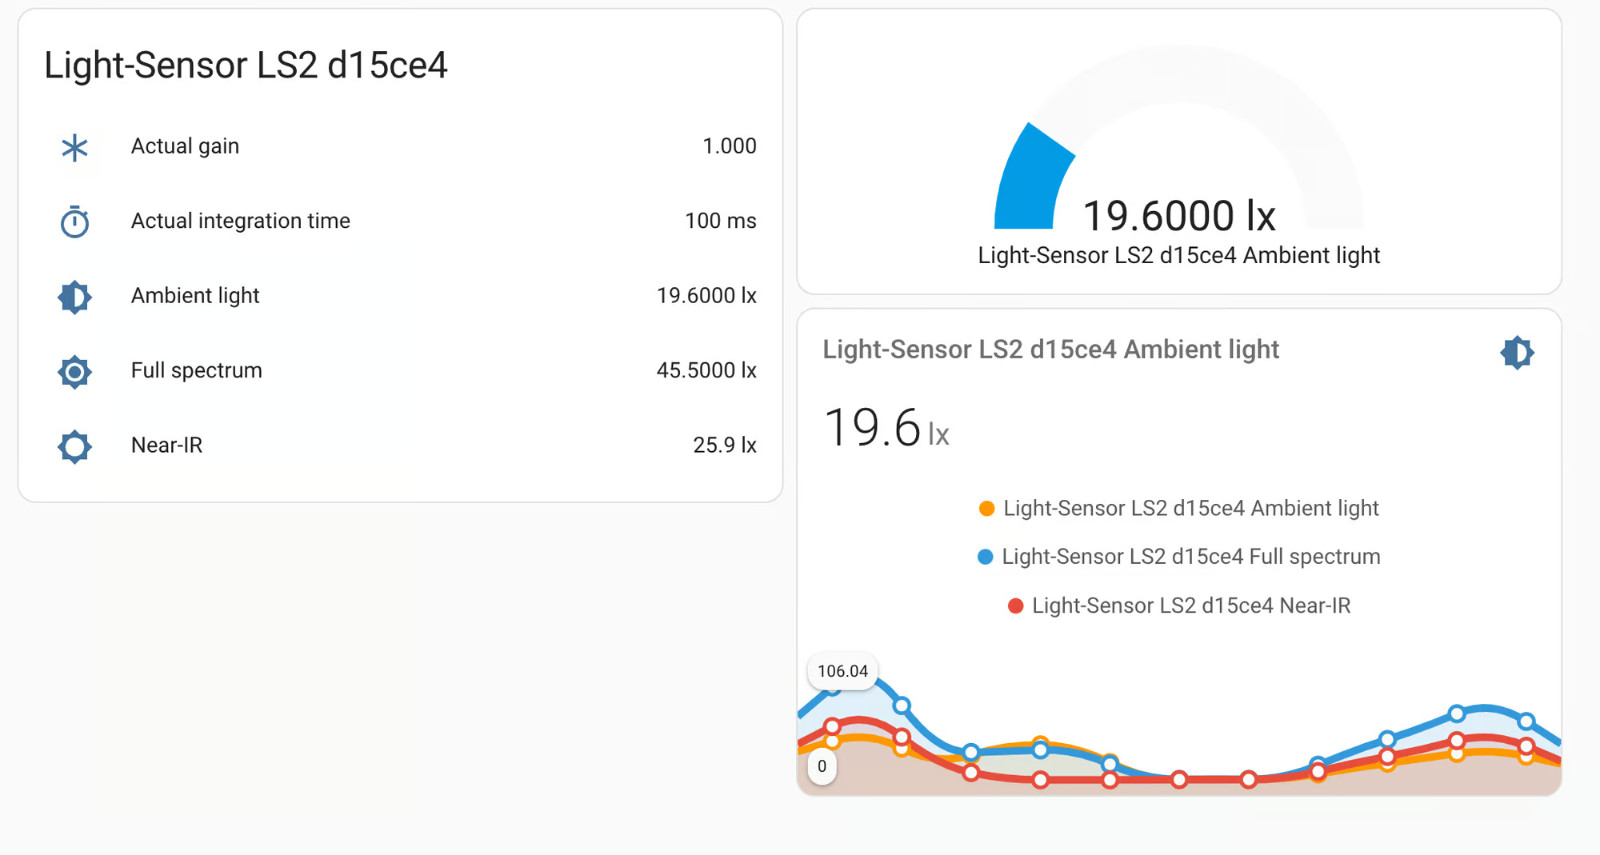Open the Actual gain entity row
The image size is (1600, 855).
click(x=185, y=146)
